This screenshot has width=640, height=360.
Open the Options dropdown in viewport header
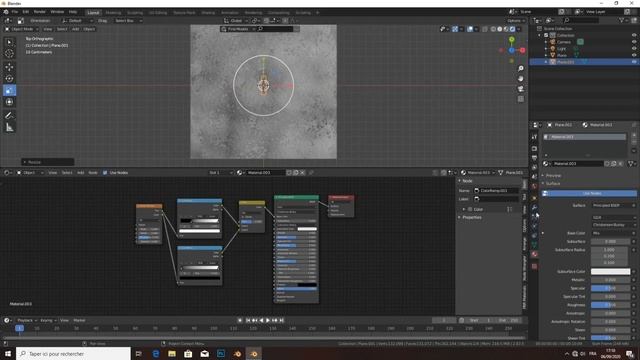516,20
